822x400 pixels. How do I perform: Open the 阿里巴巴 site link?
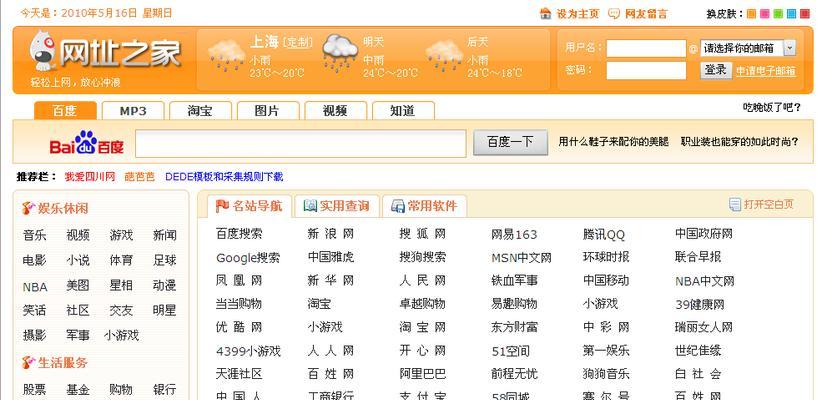click(423, 374)
